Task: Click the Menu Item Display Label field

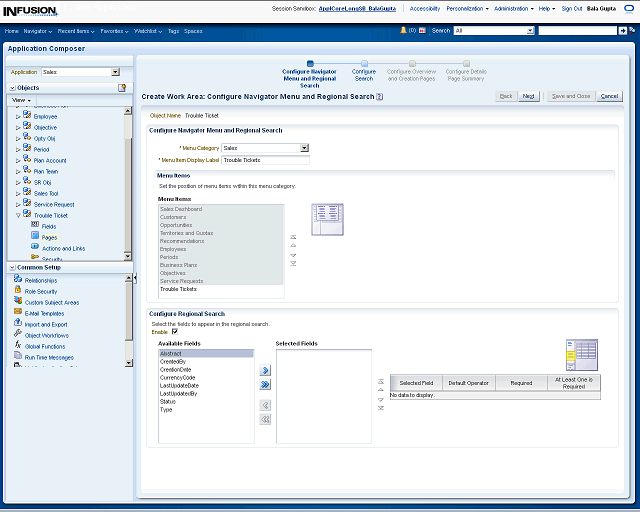Action: pos(265,159)
